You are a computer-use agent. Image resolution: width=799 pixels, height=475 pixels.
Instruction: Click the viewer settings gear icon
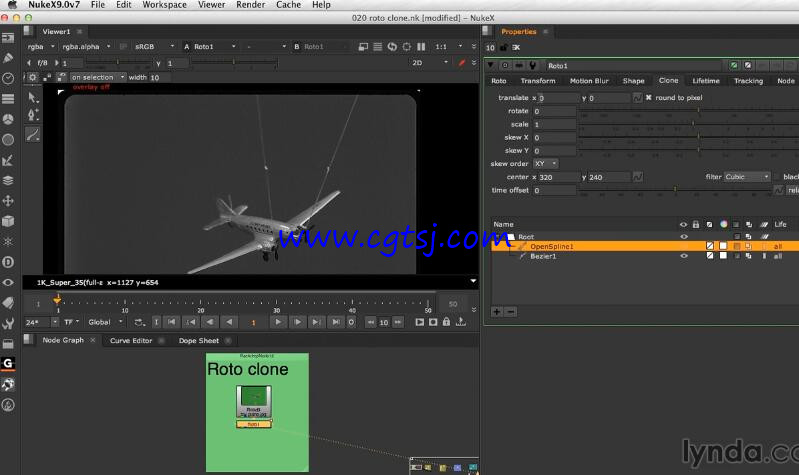33,77
